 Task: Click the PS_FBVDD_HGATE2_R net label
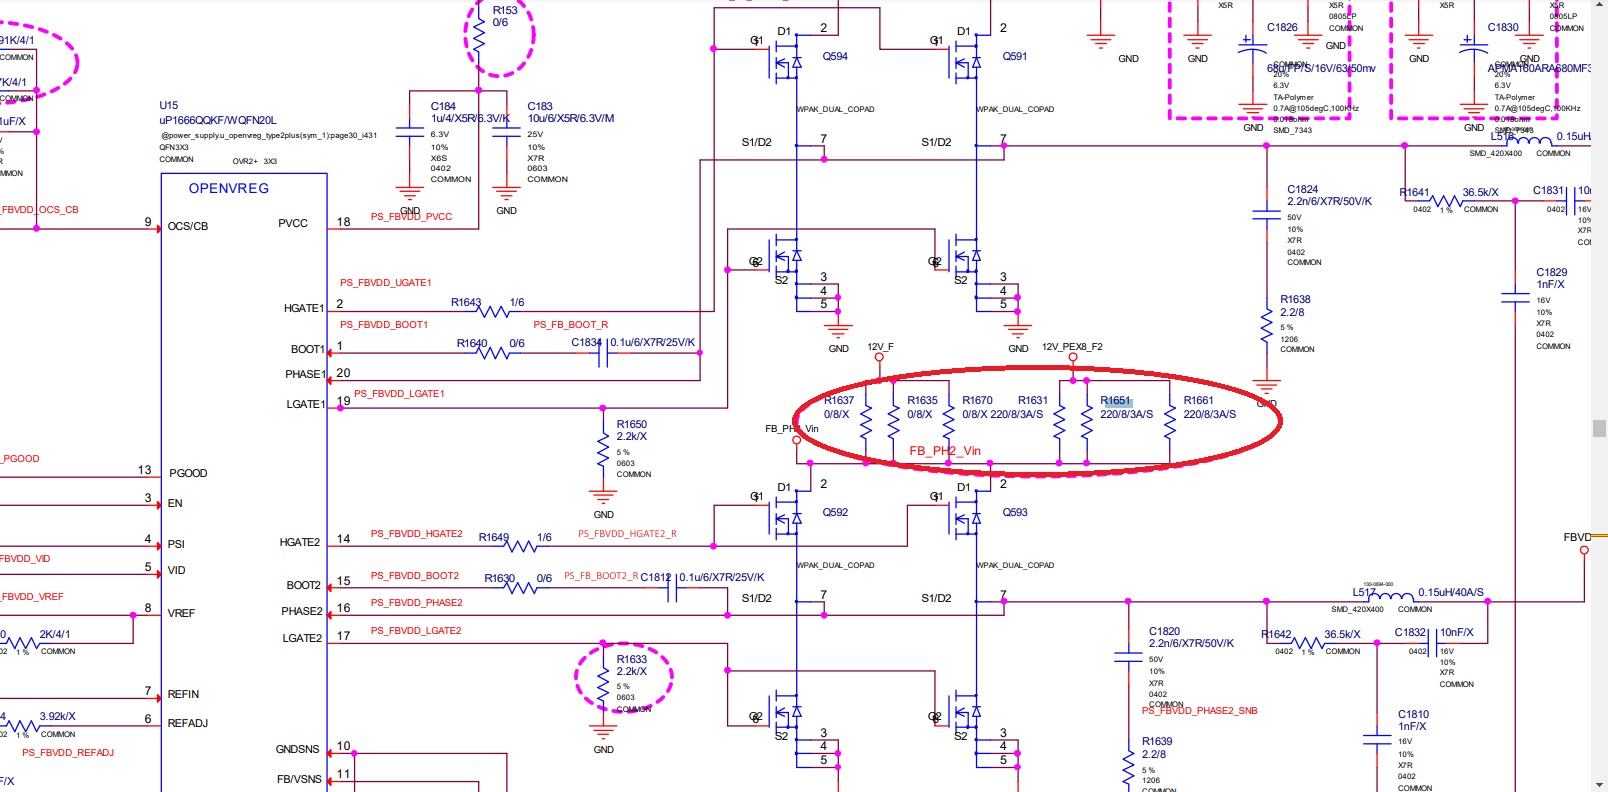pos(627,534)
